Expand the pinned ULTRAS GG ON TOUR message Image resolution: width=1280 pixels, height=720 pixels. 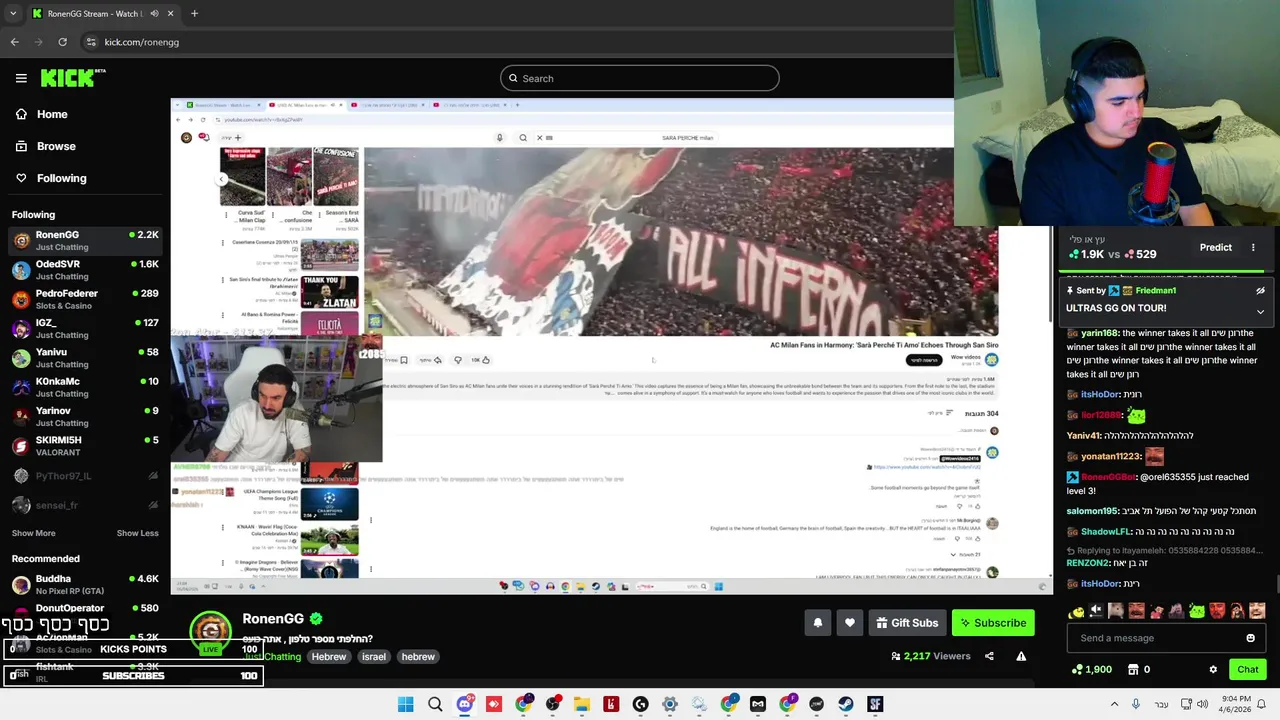coord(1260,311)
